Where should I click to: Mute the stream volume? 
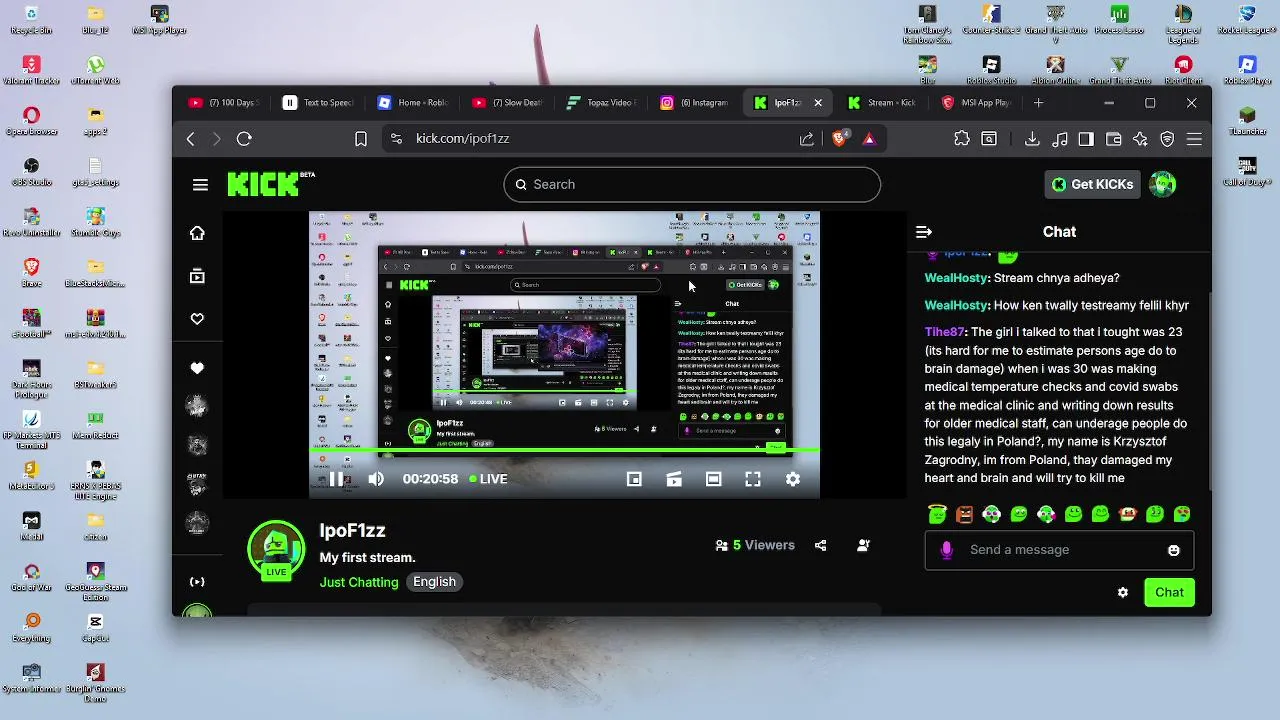coord(376,479)
